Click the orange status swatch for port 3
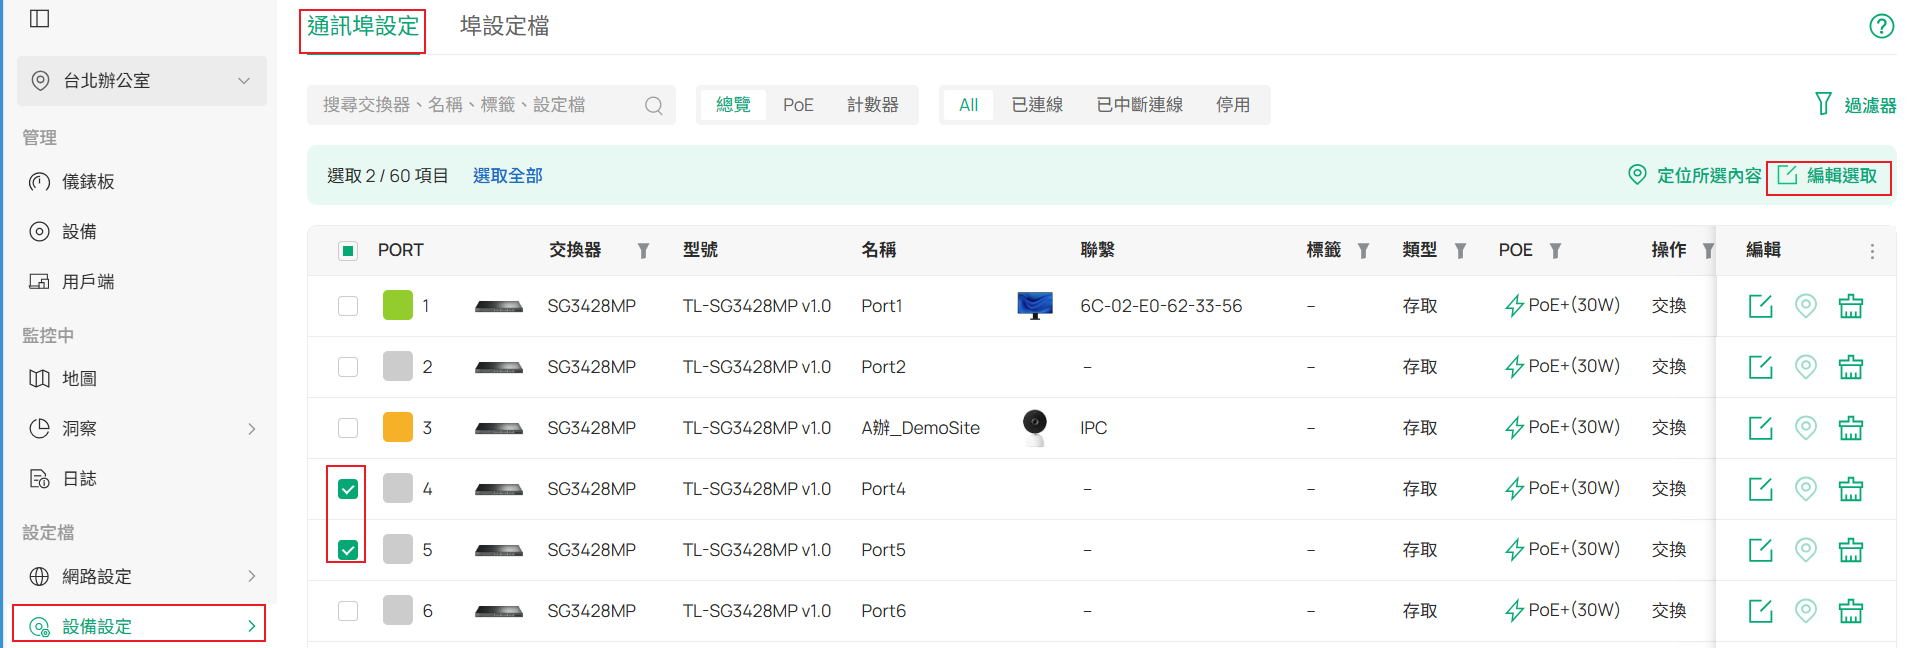The height and width of the screenshot is (648, 1908). tap(398, 428)
